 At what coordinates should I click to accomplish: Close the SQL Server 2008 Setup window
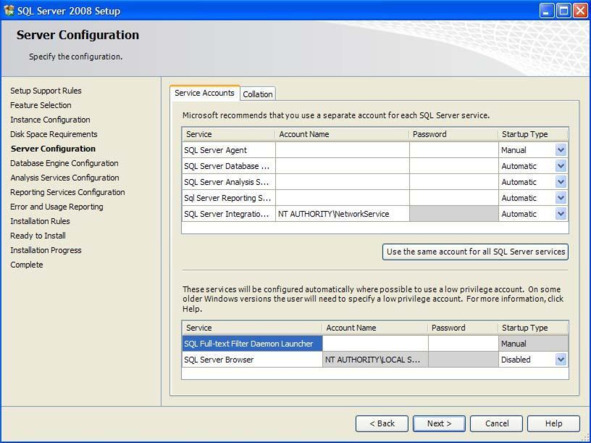tap(580, 11)
